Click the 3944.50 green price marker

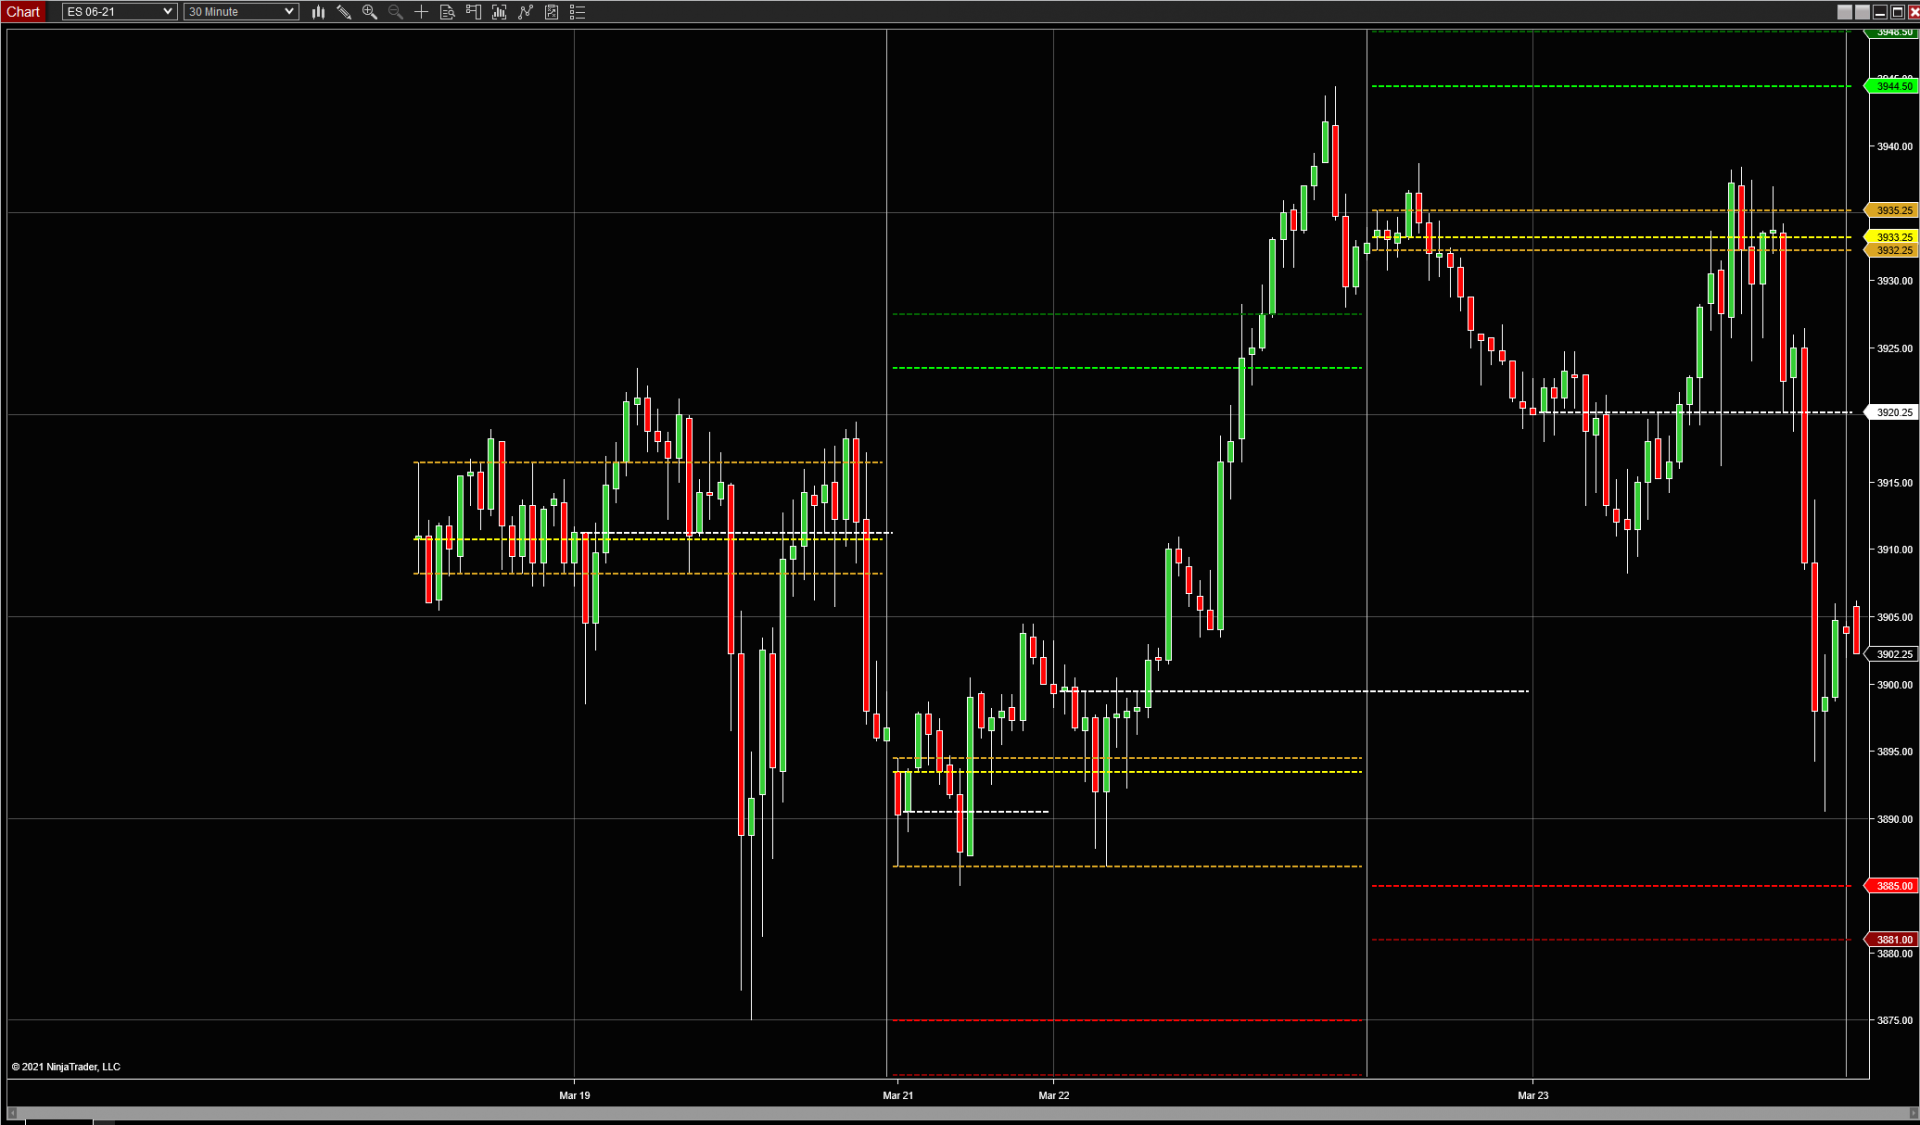point(1893,86)
